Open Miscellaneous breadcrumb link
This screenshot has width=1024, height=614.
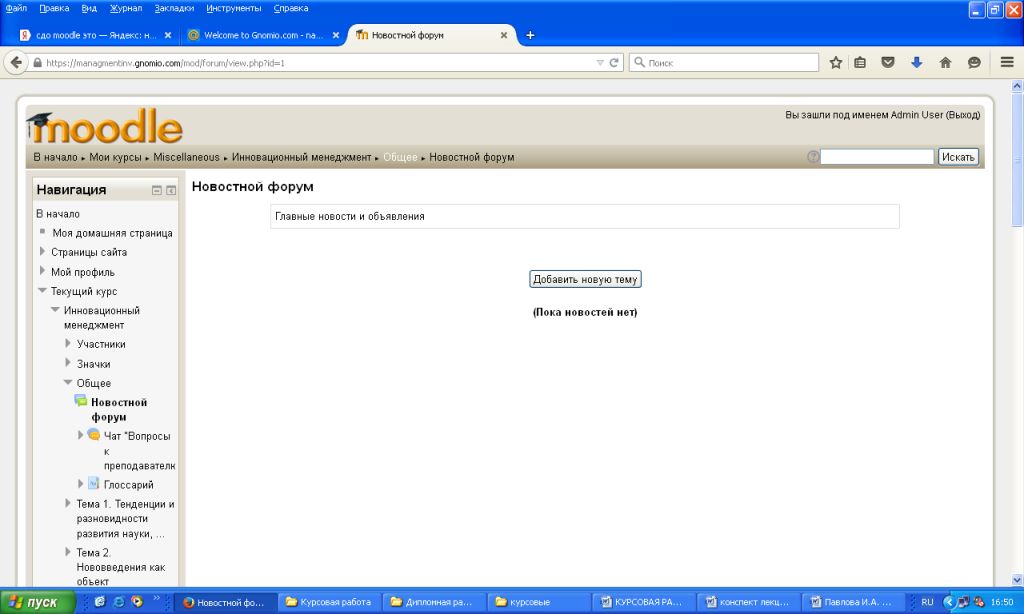click(x=186, y=157)
